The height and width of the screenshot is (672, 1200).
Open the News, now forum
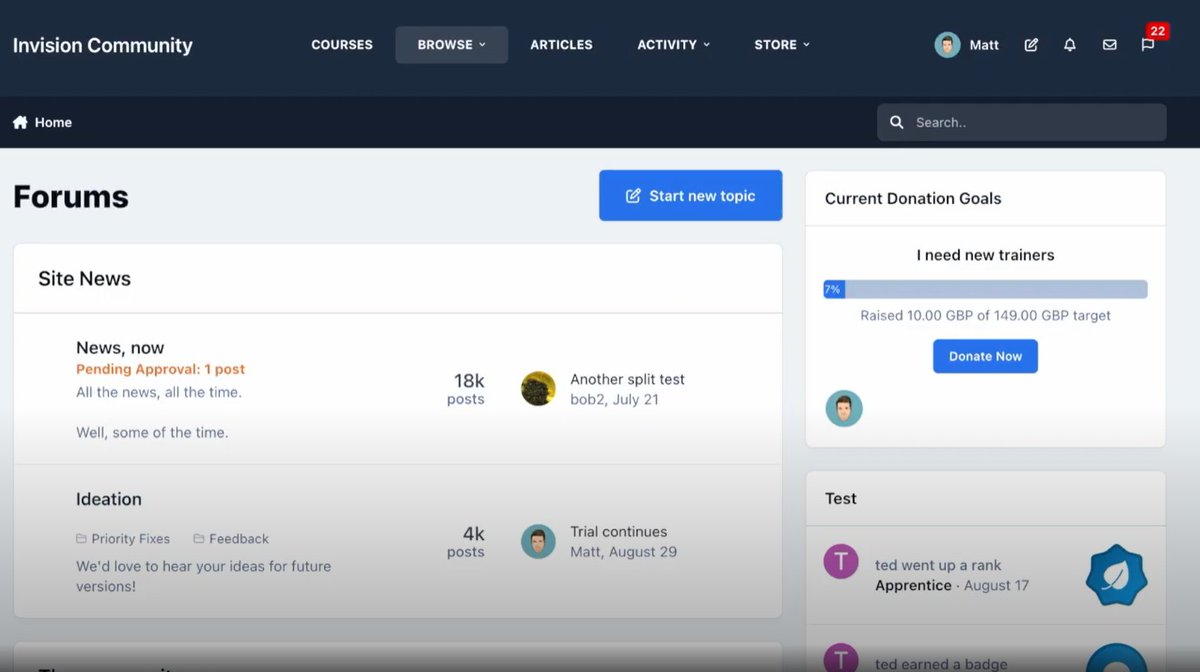(x=120, y=348)
